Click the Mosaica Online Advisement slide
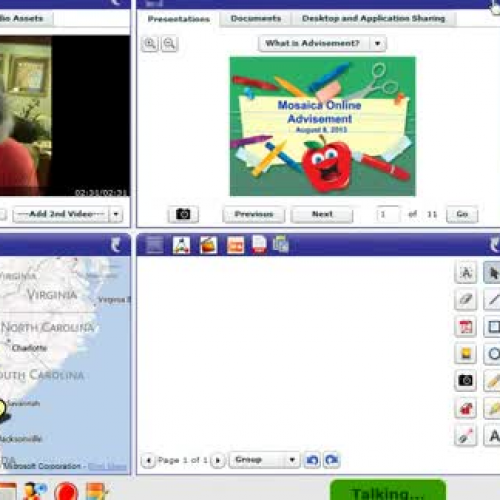This screenshot has width=500, height=500. point(322,126)
